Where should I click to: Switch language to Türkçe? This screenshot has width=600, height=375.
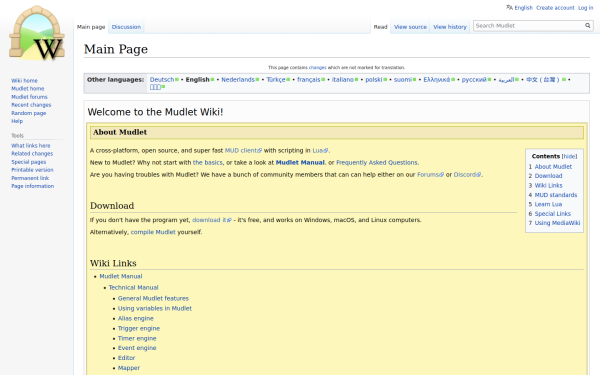pyautogui.click(x=276, y=80)
